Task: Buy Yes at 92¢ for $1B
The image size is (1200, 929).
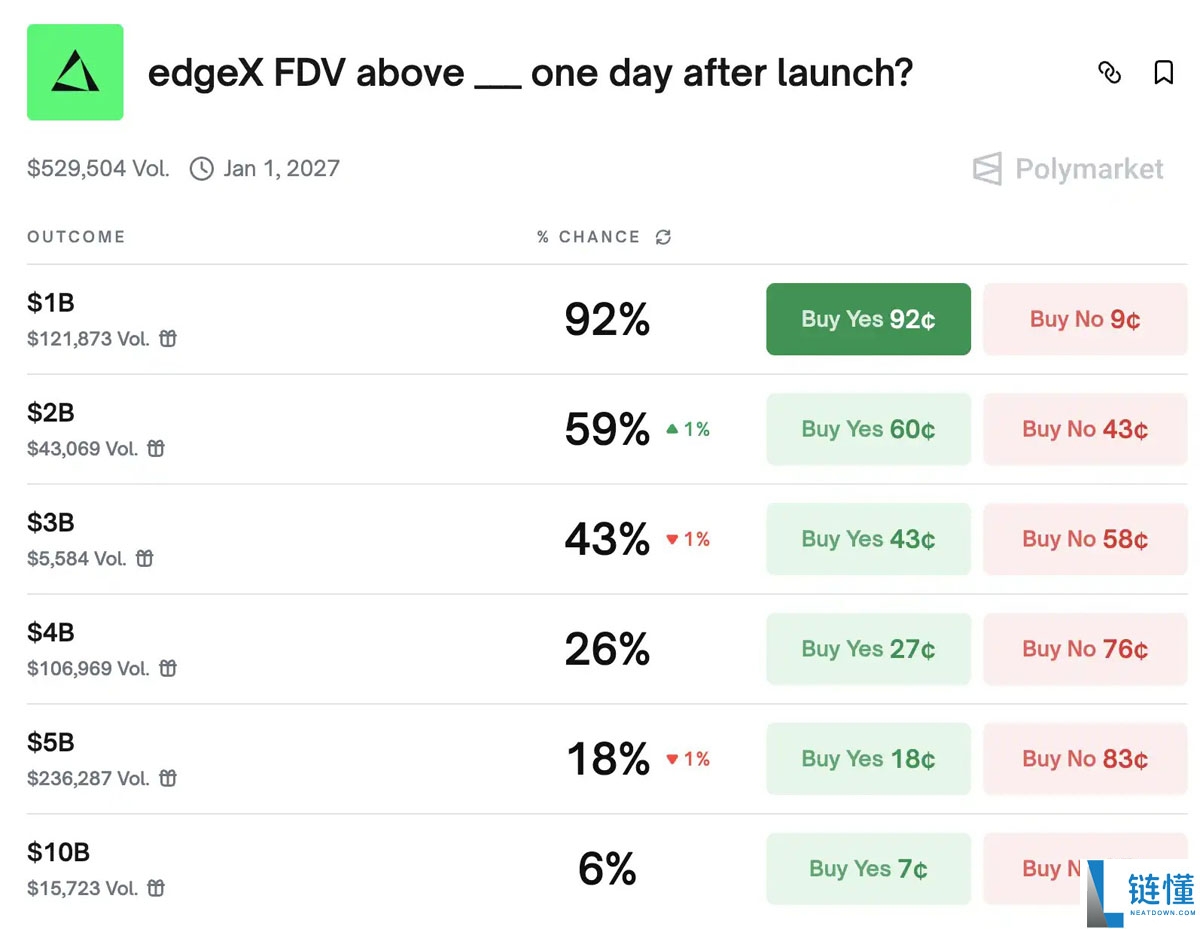Action: (x=868, y=319)
